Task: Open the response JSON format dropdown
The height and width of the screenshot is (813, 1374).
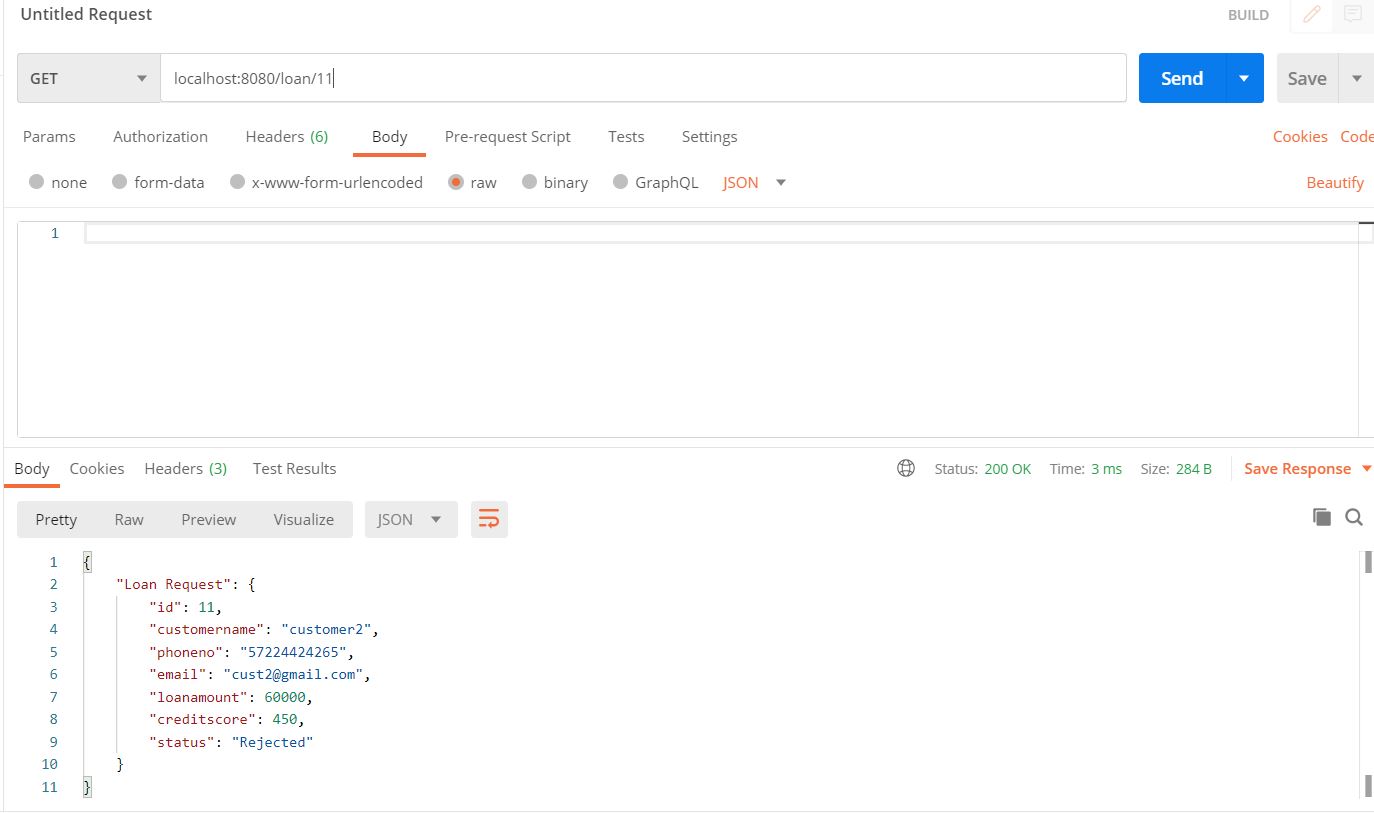Action: (411, 519)
